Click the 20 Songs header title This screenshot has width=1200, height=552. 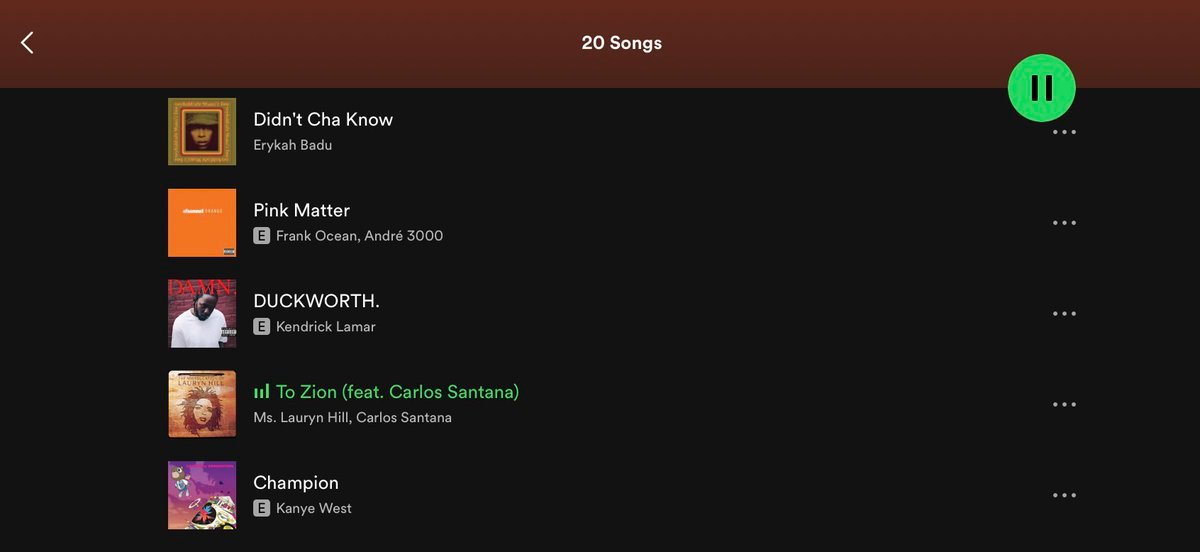(621, 43)
